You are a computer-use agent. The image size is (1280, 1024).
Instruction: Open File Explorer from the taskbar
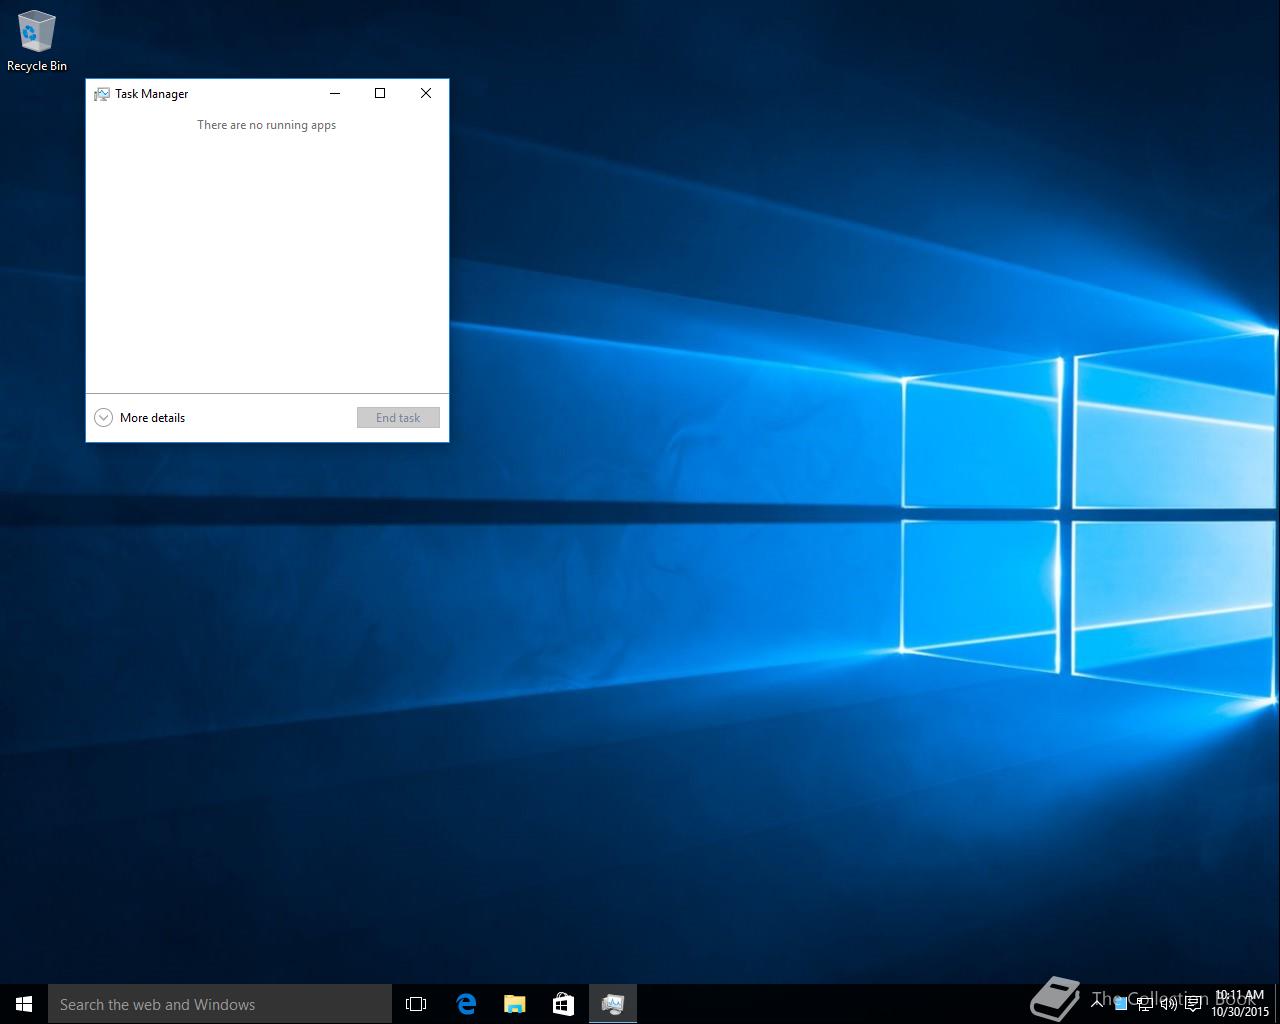tap(515, 1004)
